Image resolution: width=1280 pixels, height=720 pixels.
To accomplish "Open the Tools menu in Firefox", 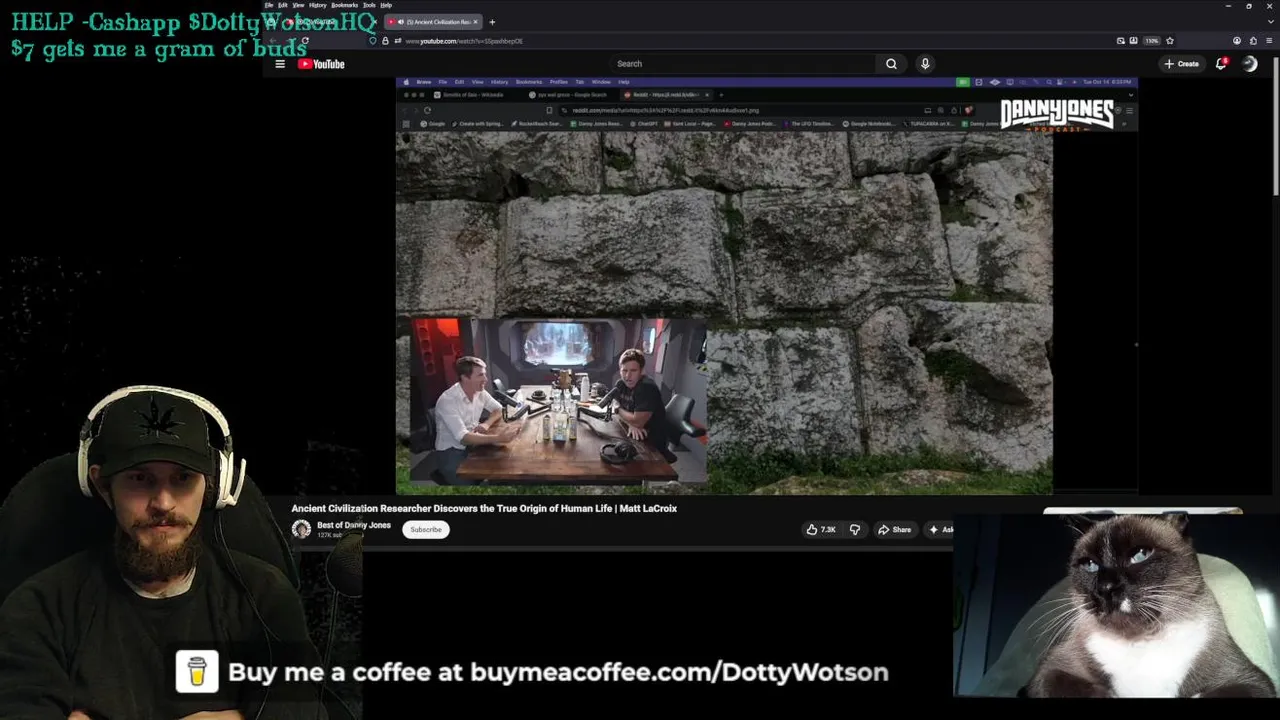I will [x=370, y=5].
